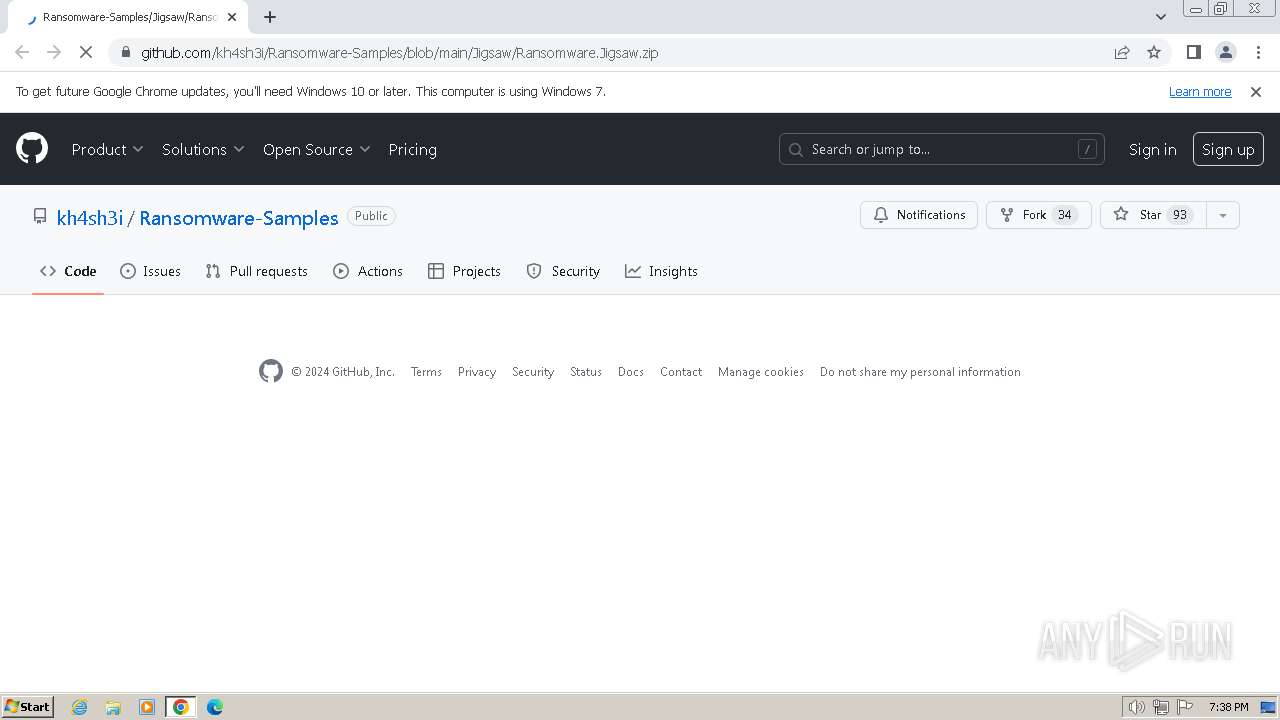This screenshot has width=1280, height=720.
Task: Go back to previous page
Action: [22, 52]
